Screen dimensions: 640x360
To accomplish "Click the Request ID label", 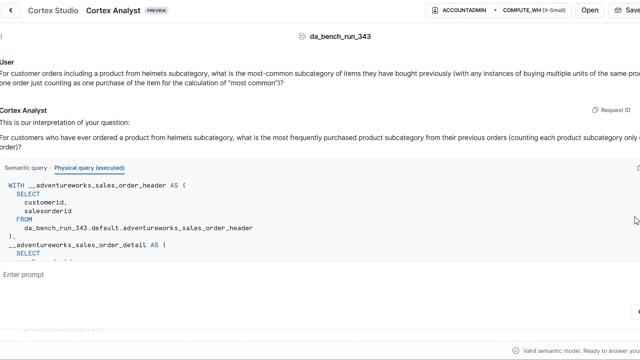I will click(616, 110).
